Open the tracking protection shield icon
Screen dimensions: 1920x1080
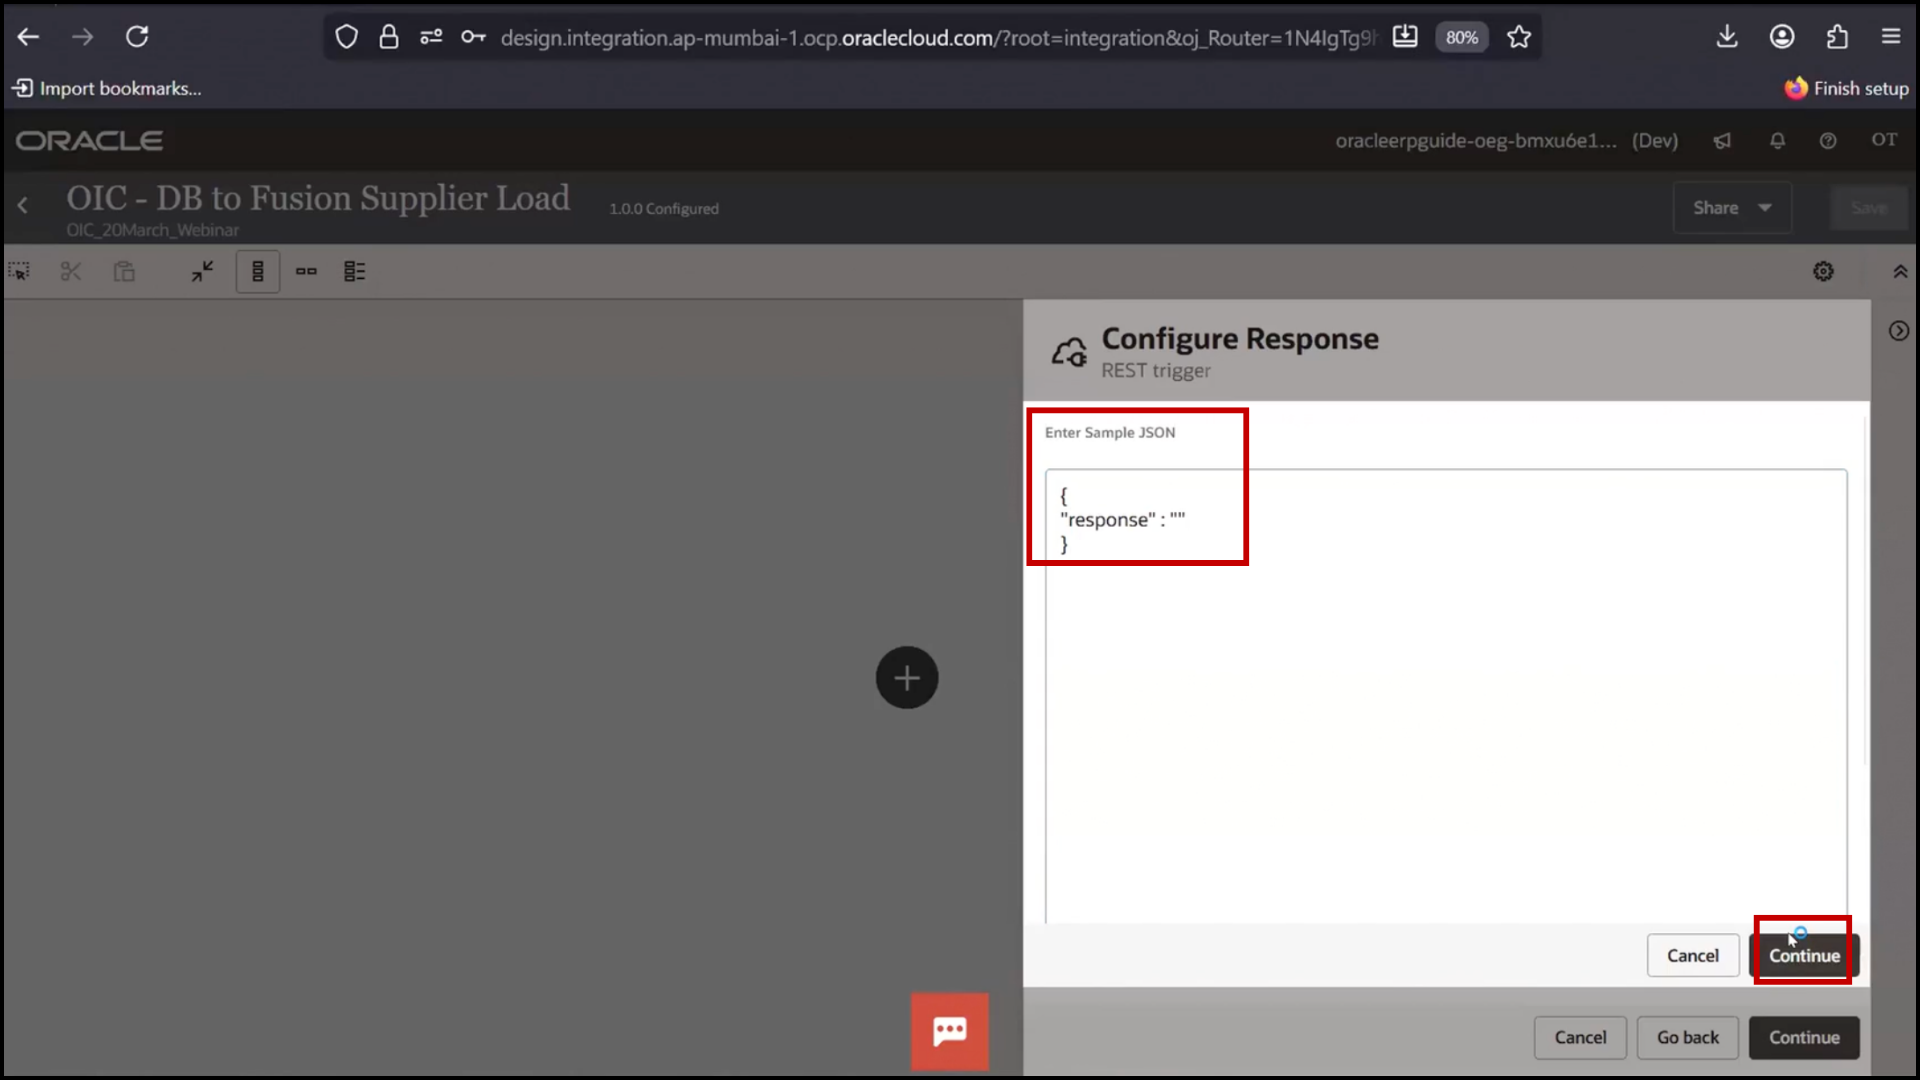coord(346,37)
